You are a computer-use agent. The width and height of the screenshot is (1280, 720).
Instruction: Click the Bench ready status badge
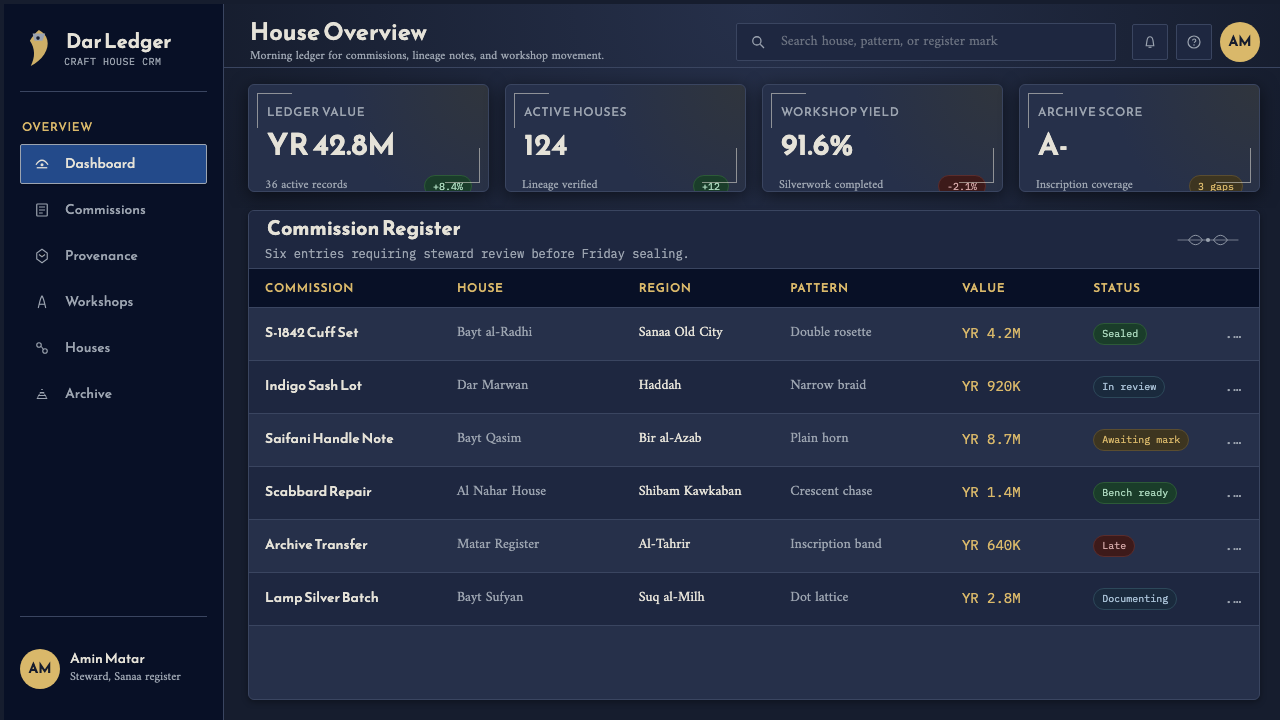pyautogui.click(x=1135, y=493)
